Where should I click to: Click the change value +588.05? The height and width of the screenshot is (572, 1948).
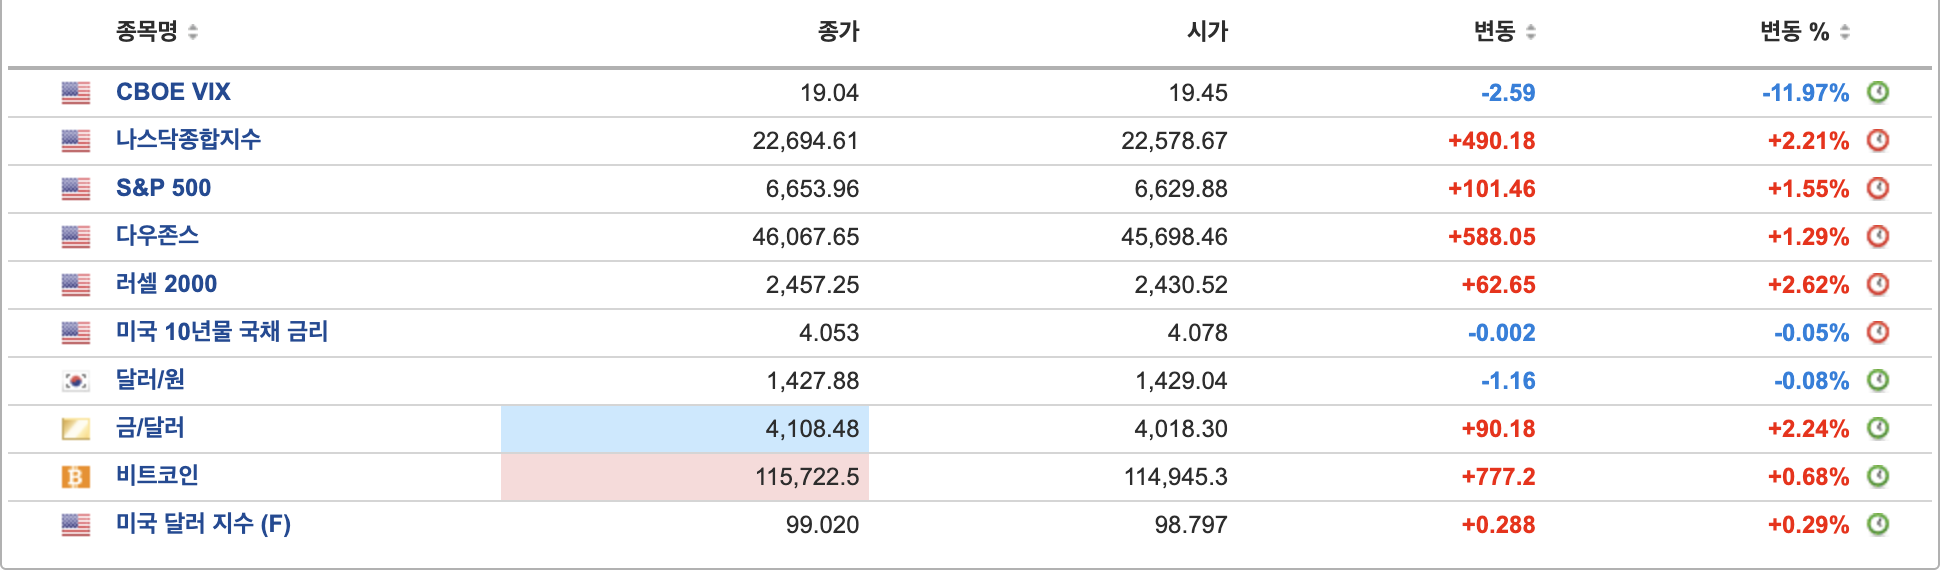[1492, 237]
